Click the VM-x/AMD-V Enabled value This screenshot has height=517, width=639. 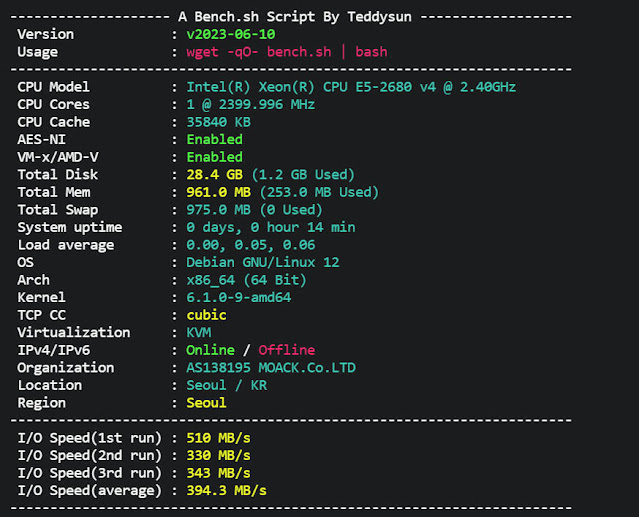point(214,157)
